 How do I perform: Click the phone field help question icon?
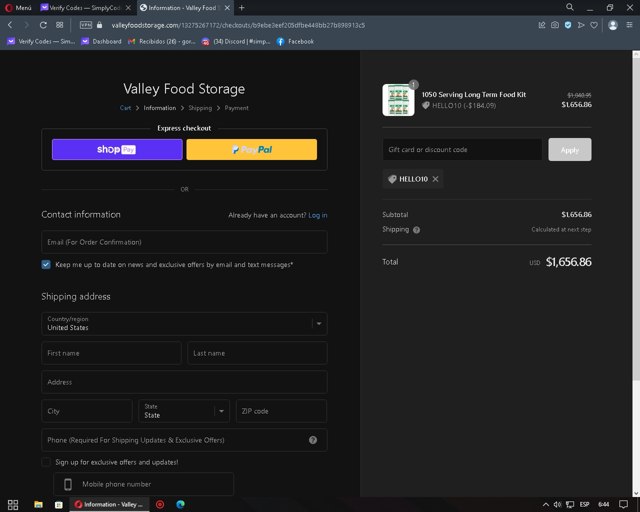(x=313, y=440)
